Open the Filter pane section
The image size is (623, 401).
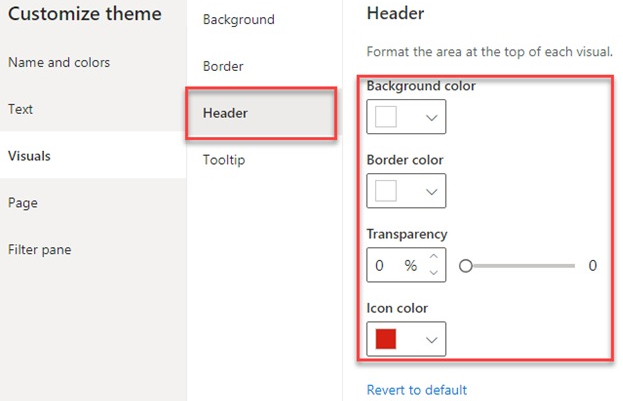tap(40, 250)
